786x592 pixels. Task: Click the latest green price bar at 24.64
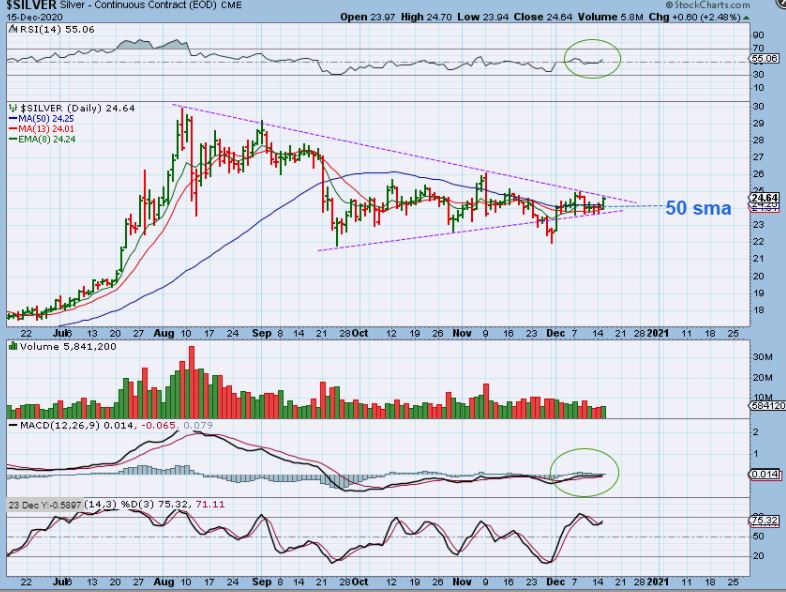point(604,203)
